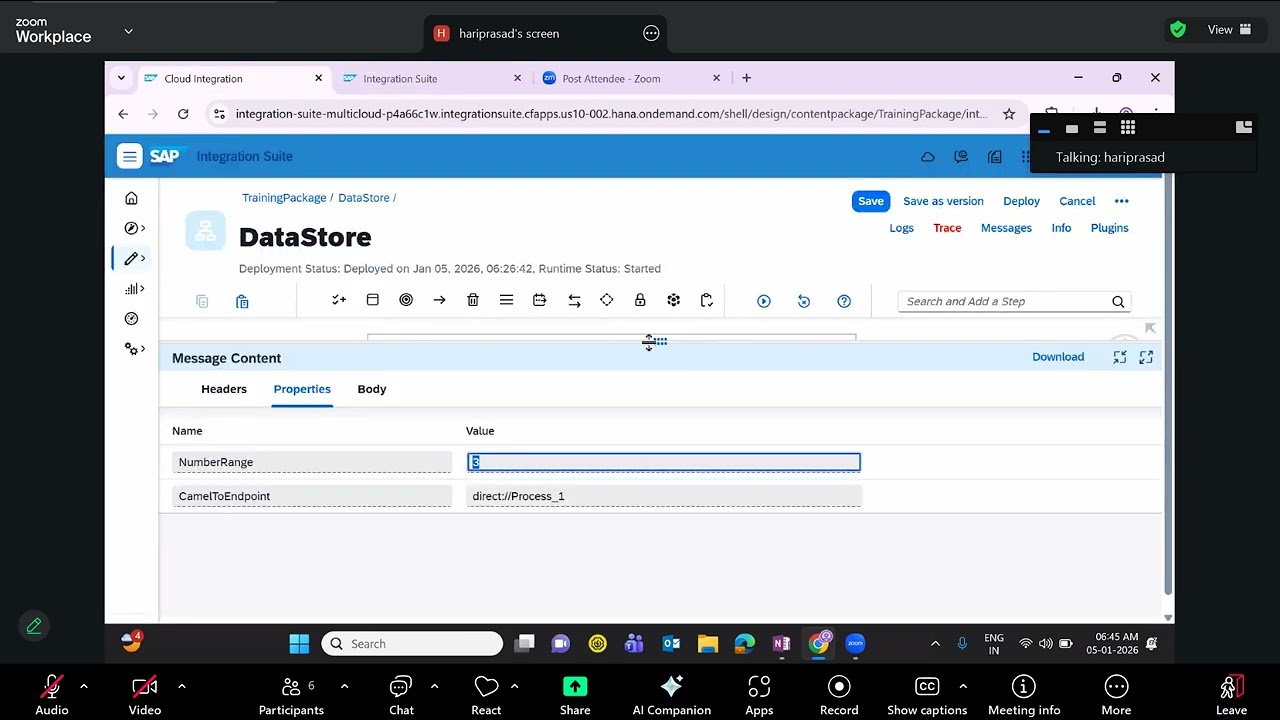Click the Delete trash icon

[473, 300]
